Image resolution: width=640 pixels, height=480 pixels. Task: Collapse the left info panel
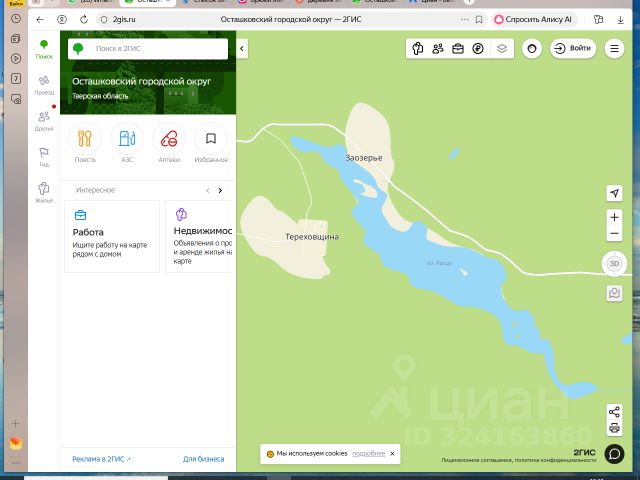point(242,49)
